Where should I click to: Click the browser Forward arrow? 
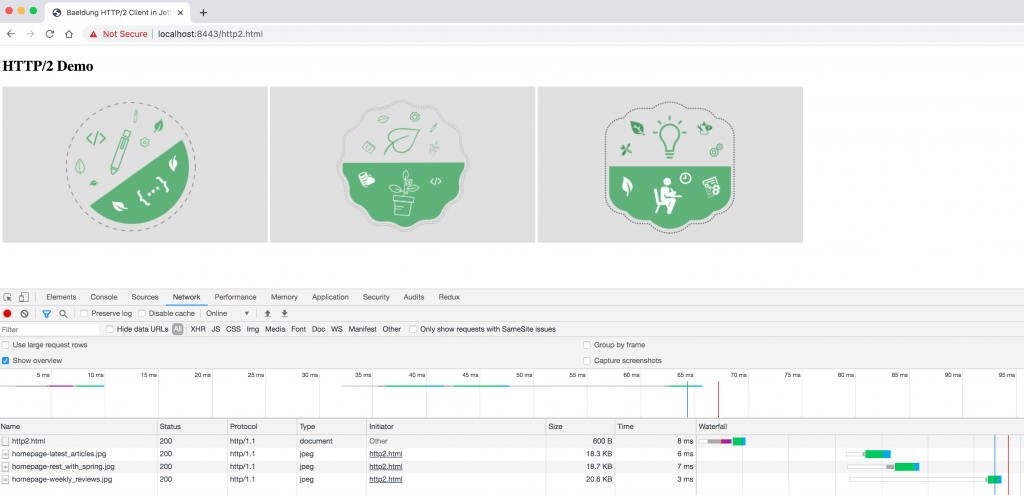pos(30,34)
